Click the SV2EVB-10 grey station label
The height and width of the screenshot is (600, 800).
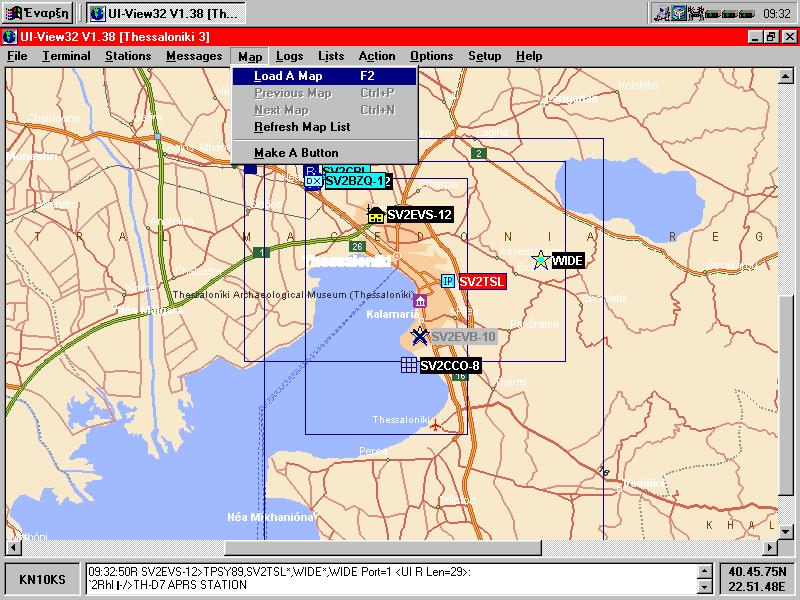click(463, 337)
